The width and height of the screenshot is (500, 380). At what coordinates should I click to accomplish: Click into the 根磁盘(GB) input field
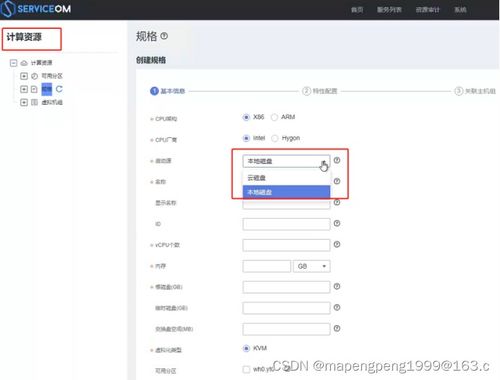click(x=286, y=287)
